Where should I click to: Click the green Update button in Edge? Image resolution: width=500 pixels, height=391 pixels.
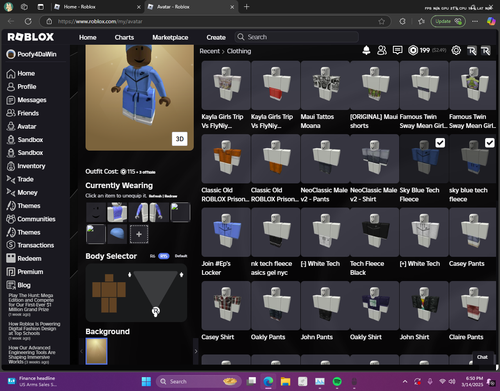click(x=448, y=21)
